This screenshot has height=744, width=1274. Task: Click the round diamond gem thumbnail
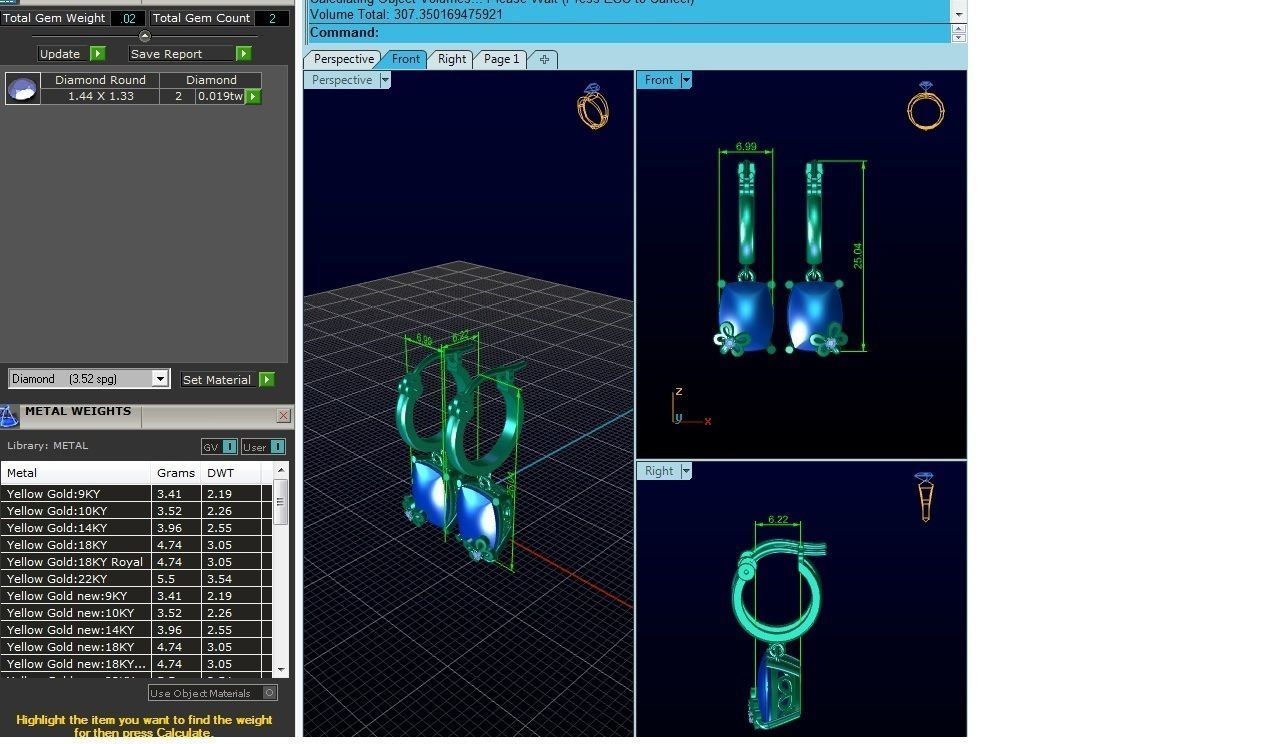(22, 88)
